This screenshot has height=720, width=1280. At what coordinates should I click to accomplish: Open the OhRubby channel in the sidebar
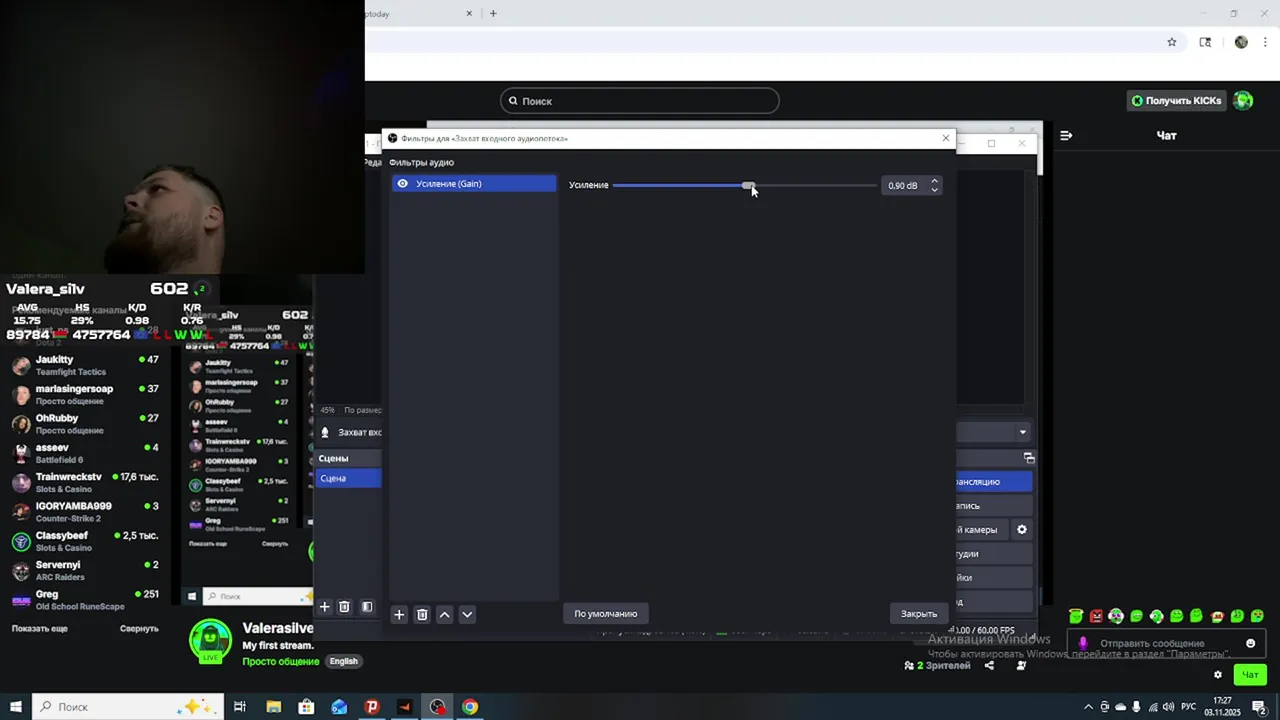(x=86, y=424)
